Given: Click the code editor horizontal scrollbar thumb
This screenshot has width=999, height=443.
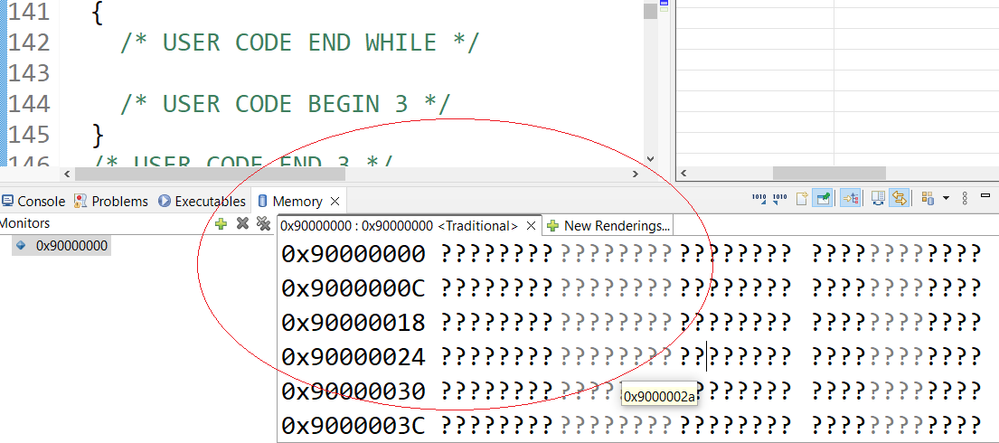Looking at the screenshot, I should (210, 174).
